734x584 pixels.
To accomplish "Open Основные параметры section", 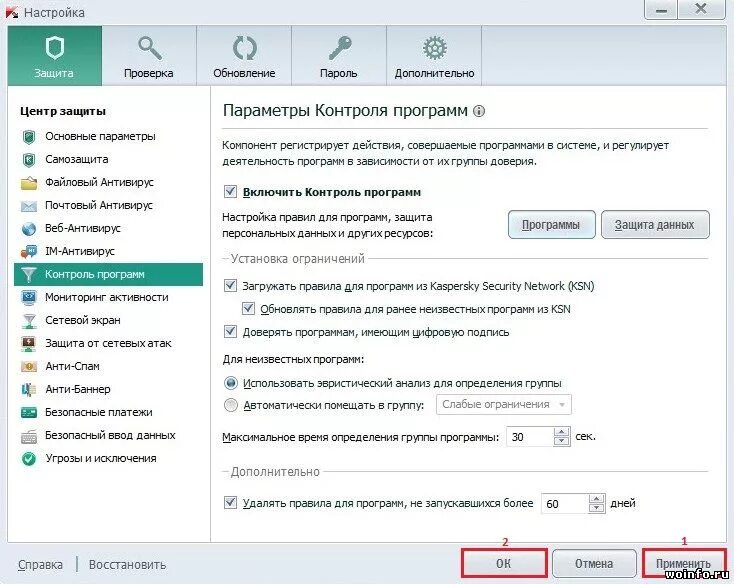I will click(x=100, y=137).
